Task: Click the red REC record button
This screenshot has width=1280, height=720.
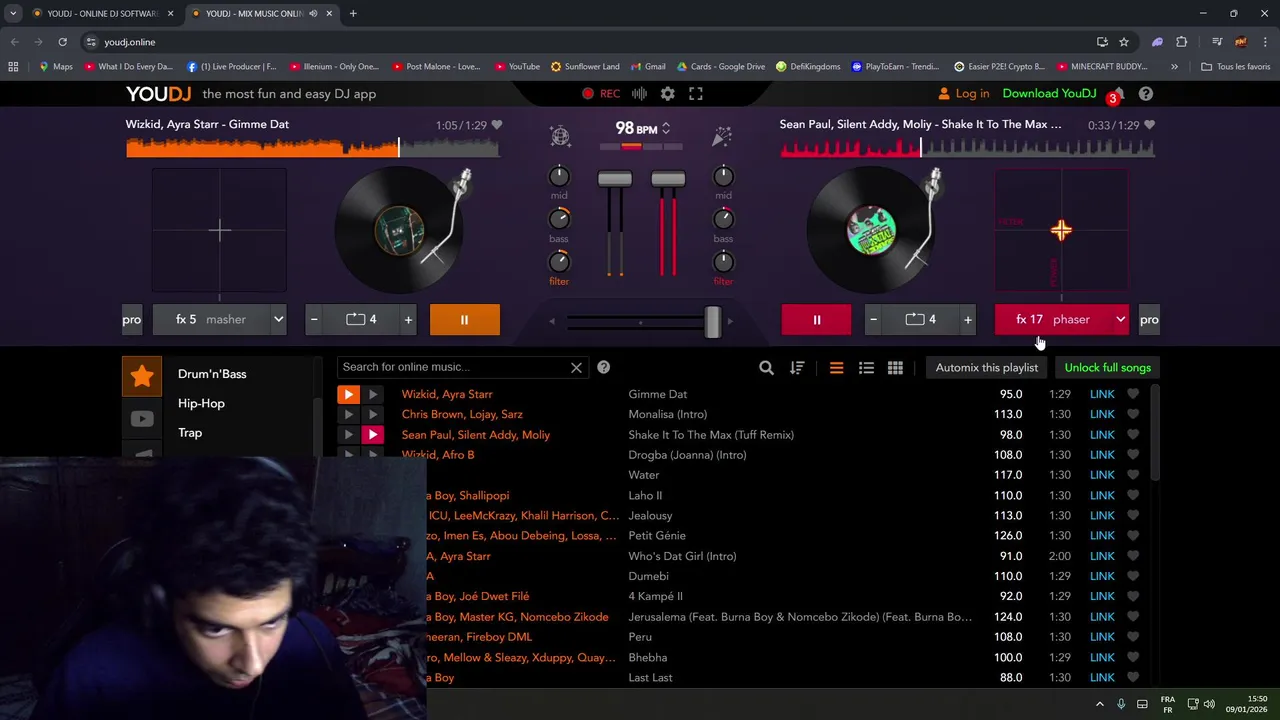Action: coord(601,93)
